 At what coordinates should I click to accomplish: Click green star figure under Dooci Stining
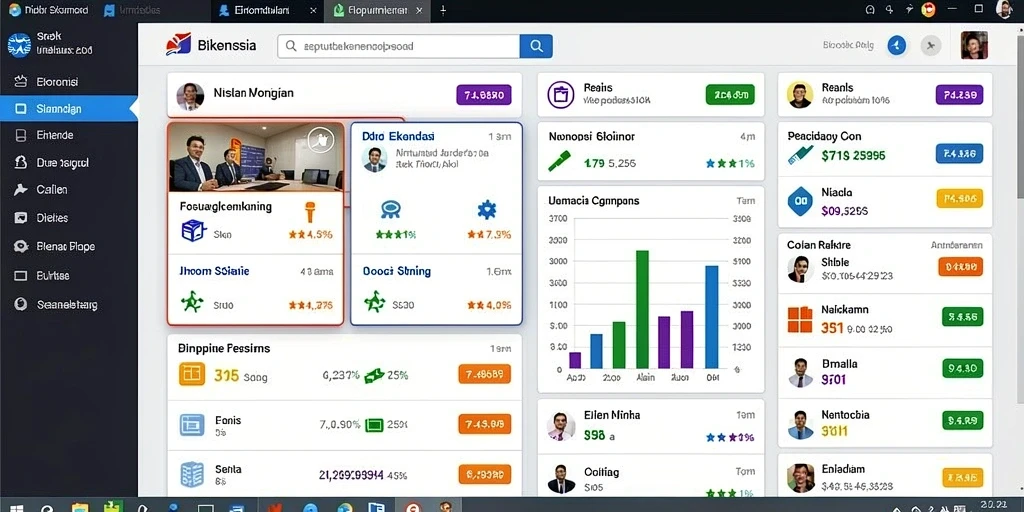(375, 302)
